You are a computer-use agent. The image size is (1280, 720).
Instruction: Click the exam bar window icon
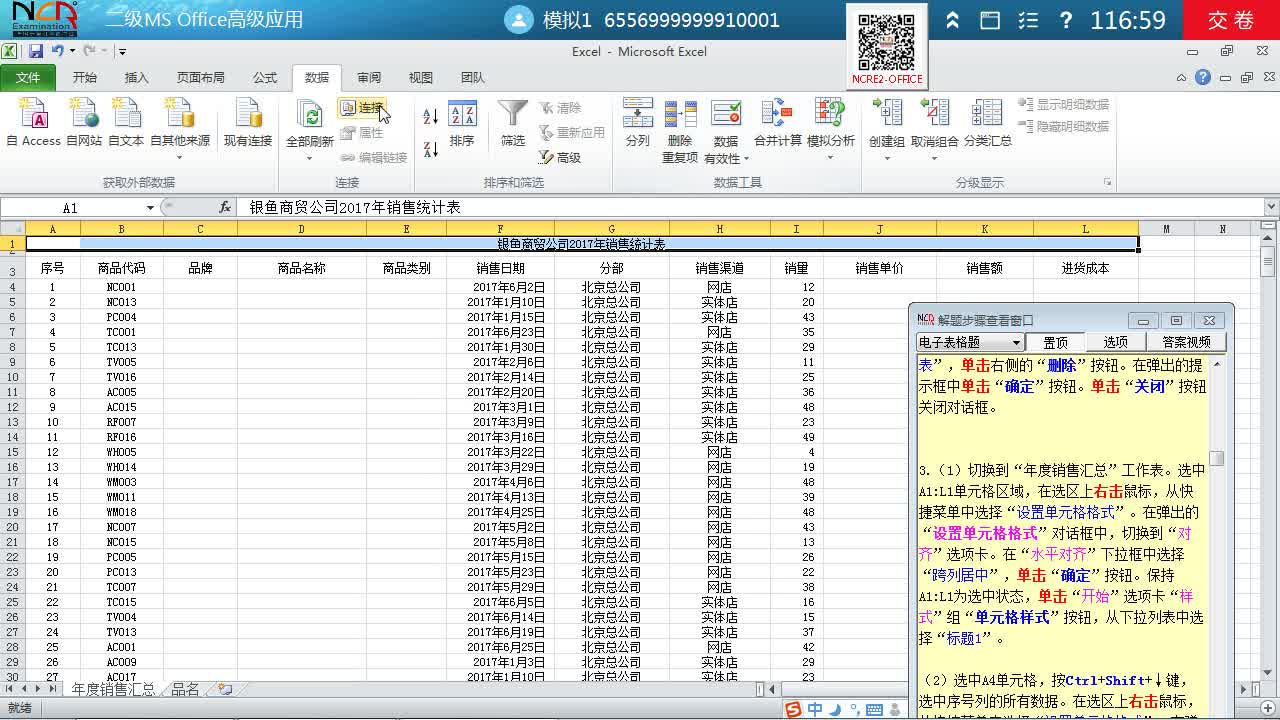tap(990, 20)
